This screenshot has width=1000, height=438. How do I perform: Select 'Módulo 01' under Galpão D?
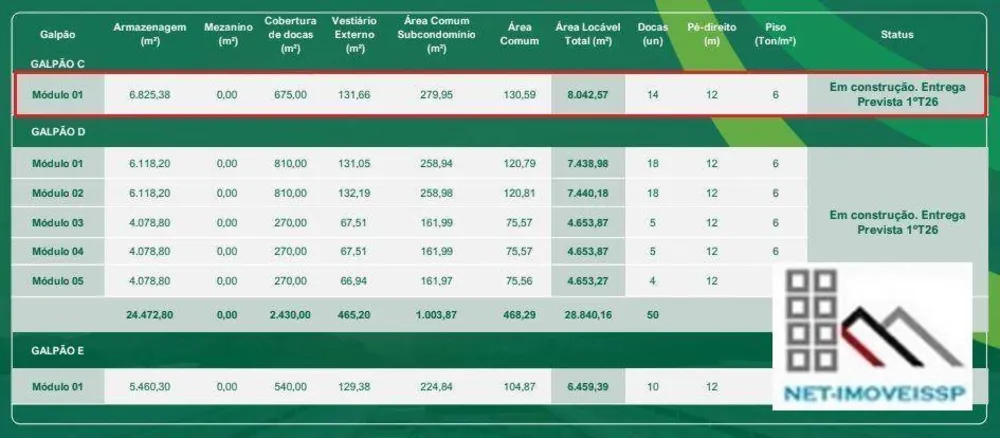click(57, 164)
